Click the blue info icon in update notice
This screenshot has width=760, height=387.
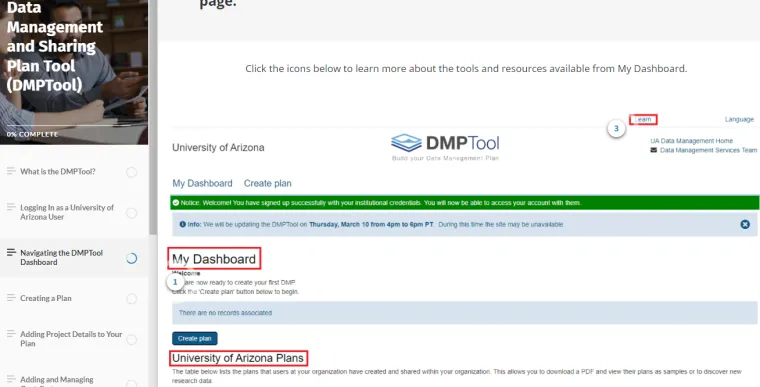(x=183, y=225)
